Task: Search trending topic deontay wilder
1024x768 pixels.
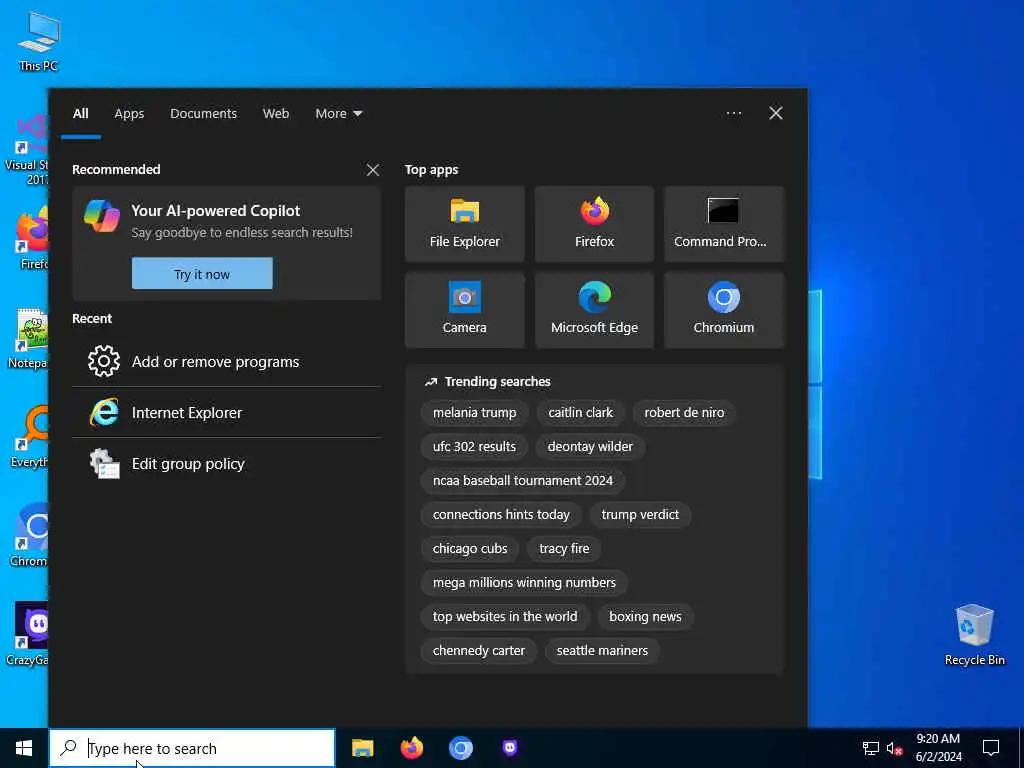Action: [x=590, y=447]
